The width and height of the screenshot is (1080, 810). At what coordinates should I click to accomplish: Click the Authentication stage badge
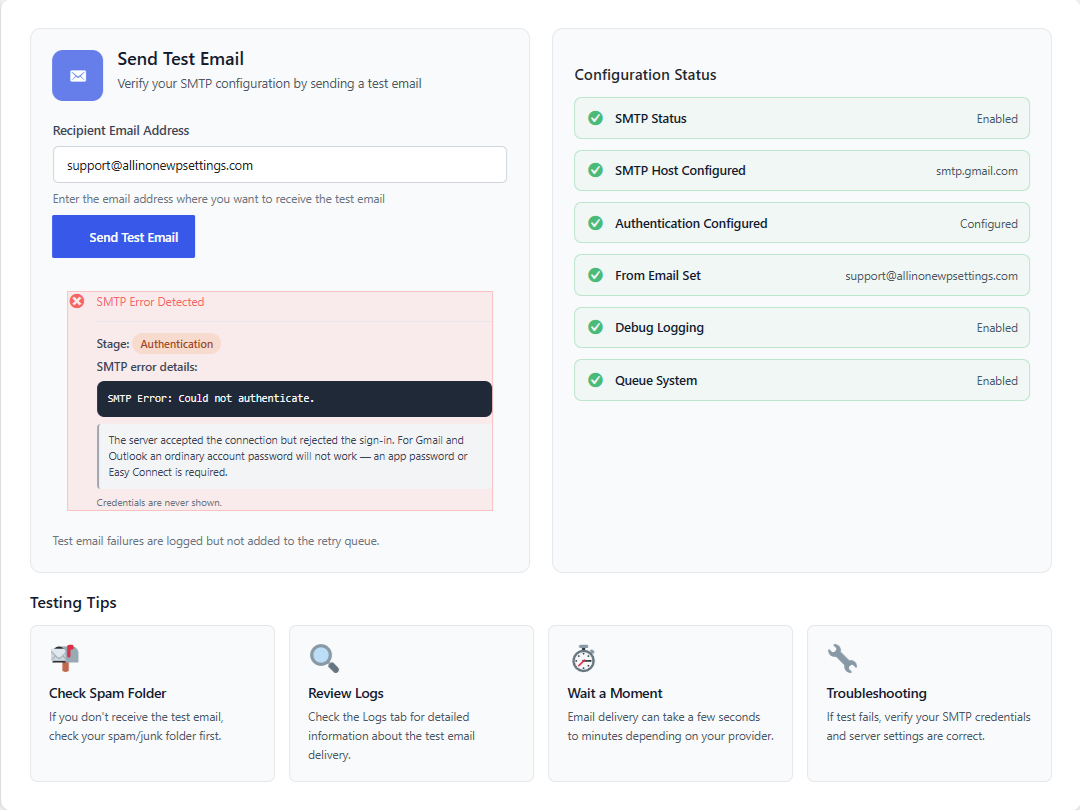pos(177,344)
